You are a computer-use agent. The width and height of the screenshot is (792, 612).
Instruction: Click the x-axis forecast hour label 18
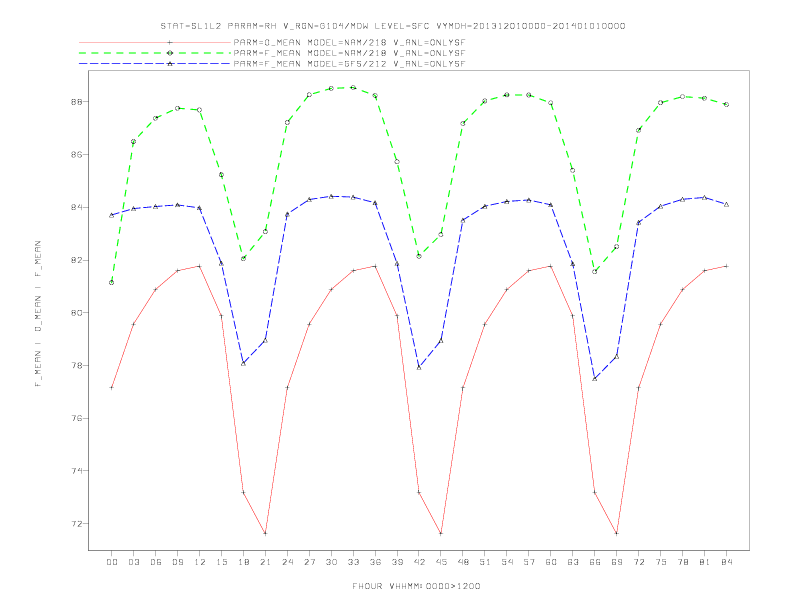243,562
